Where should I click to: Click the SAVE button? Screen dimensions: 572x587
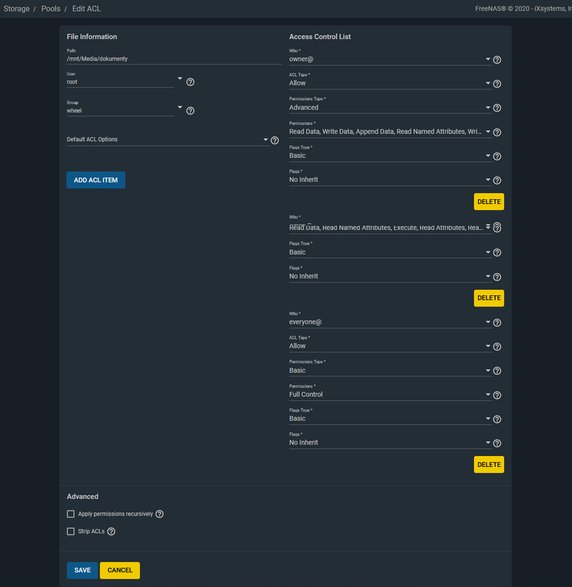point(82,570)
